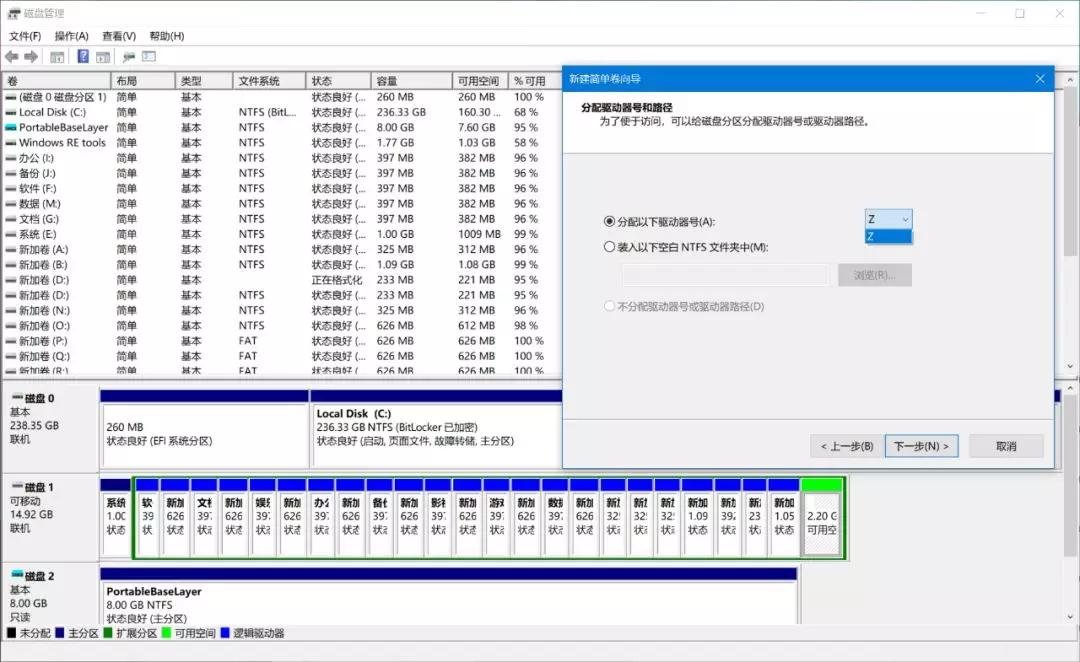
Task: Select the 分配以下驱动器号 radio button
Action: [610, 221]
